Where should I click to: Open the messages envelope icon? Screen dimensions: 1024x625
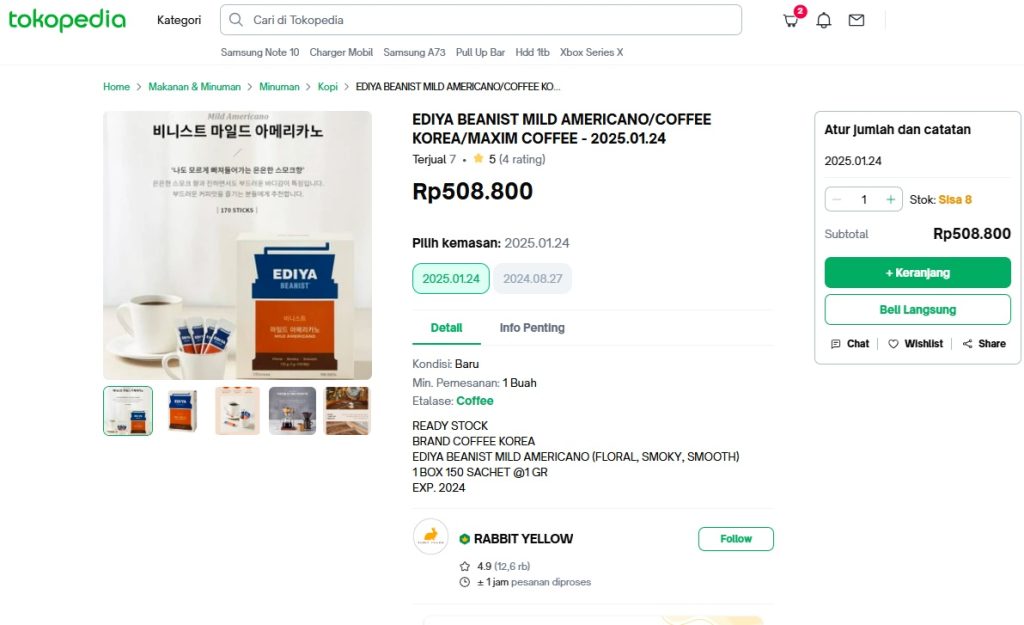pyautogui.click(x=856, y=20)
